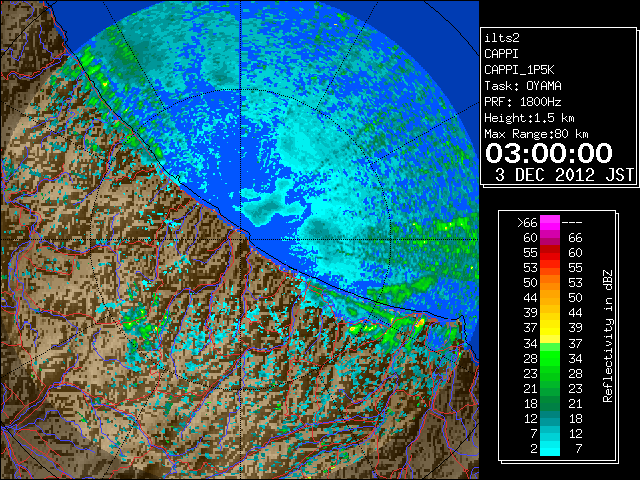Click the light orange 44–50 dBZ swatch
This screenshot has width=640, height=480.
pyautogui.click(x=550, y=298)
